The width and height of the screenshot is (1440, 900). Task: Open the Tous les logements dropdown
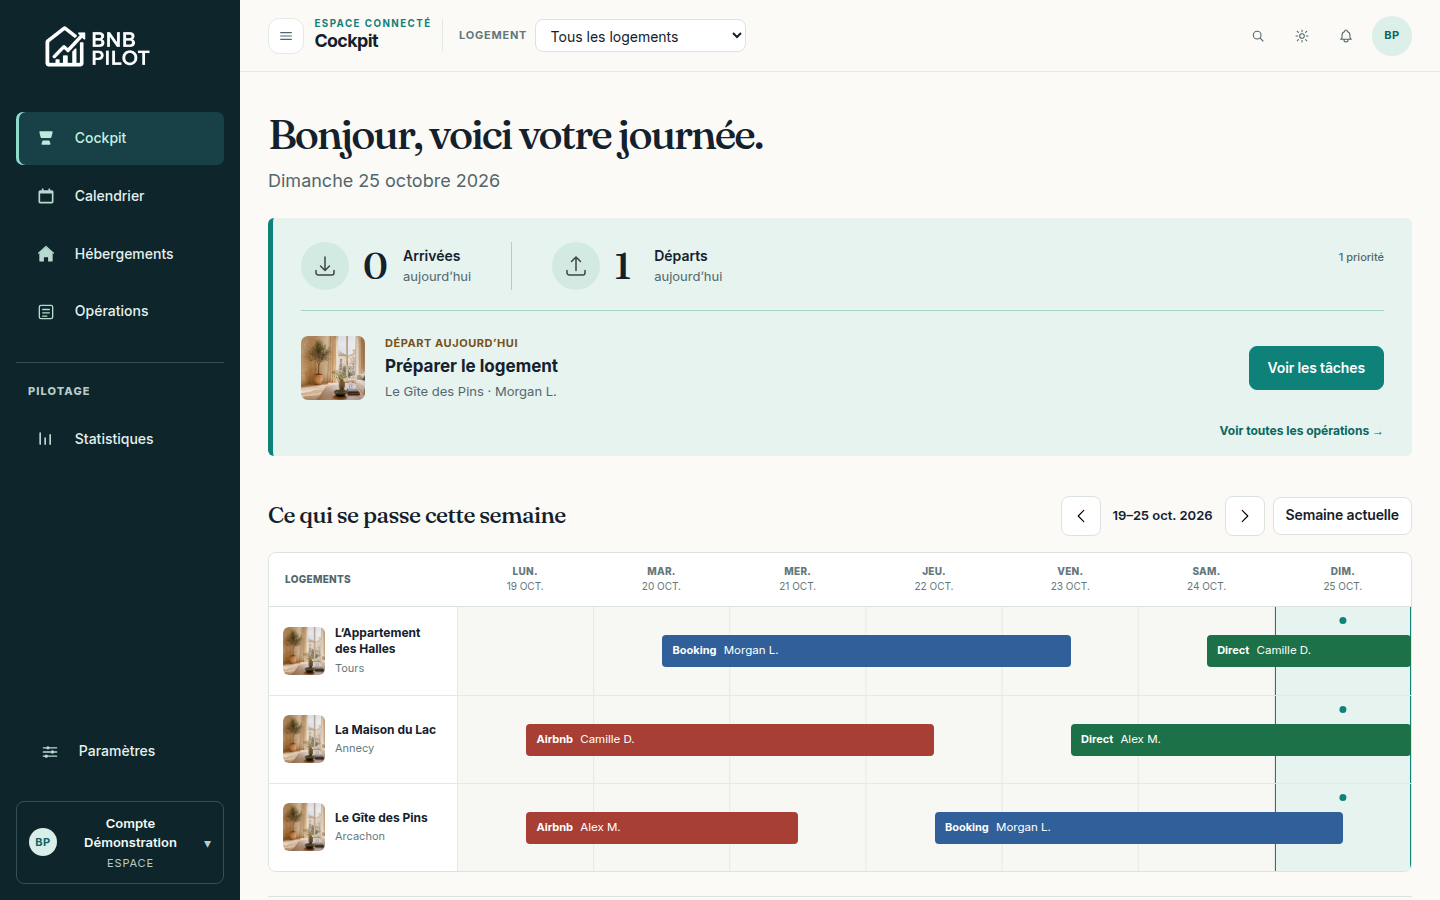click(x=641, y=36)
